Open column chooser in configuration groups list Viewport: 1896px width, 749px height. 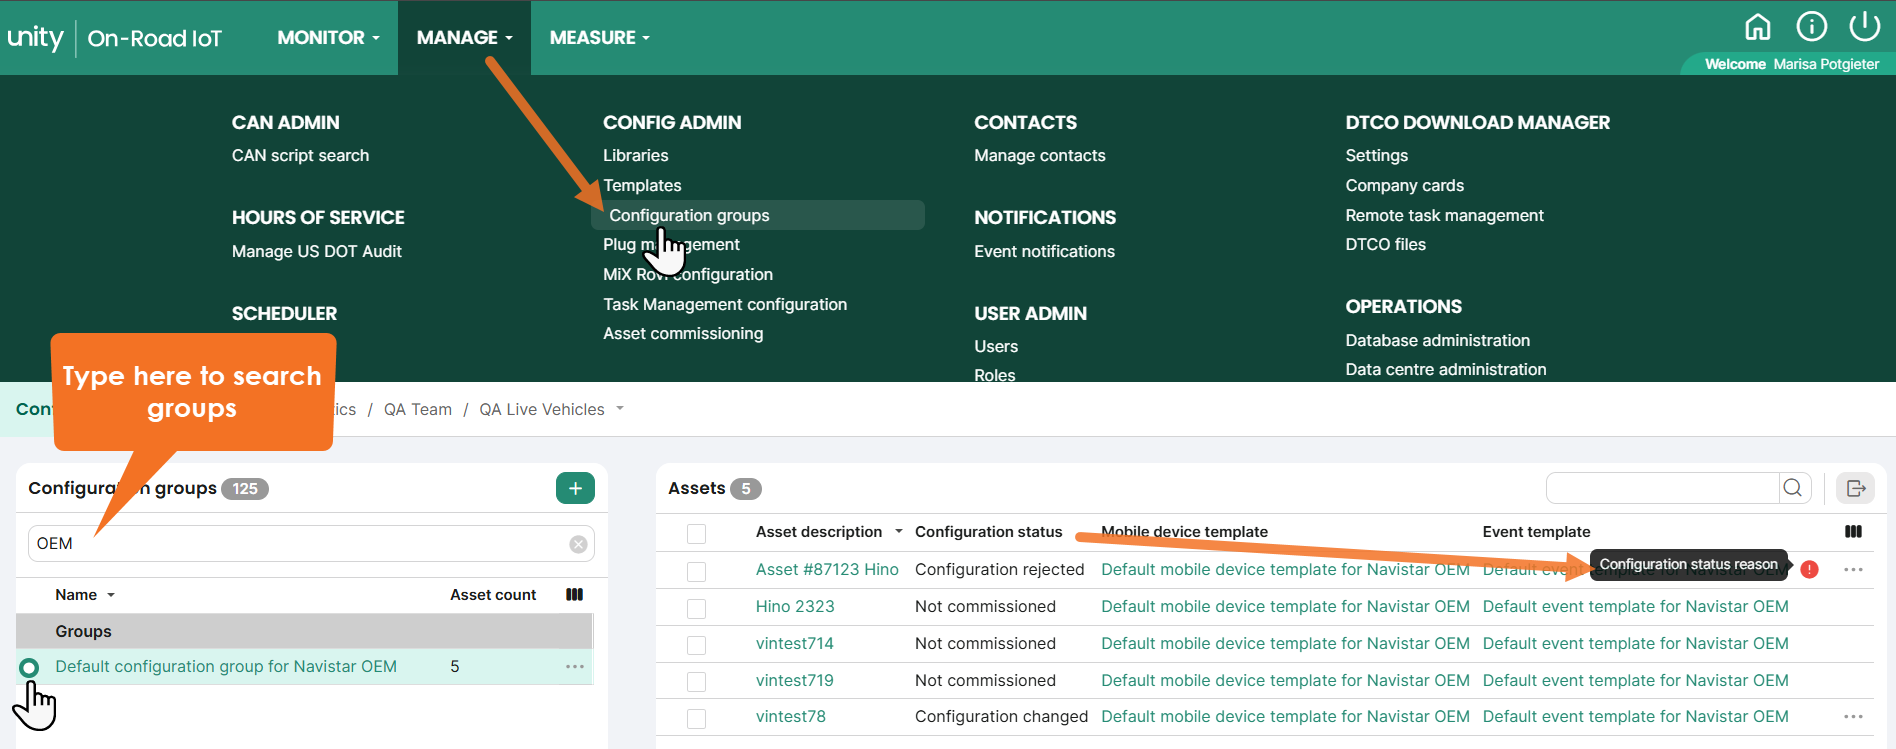[x=574, y=594]
